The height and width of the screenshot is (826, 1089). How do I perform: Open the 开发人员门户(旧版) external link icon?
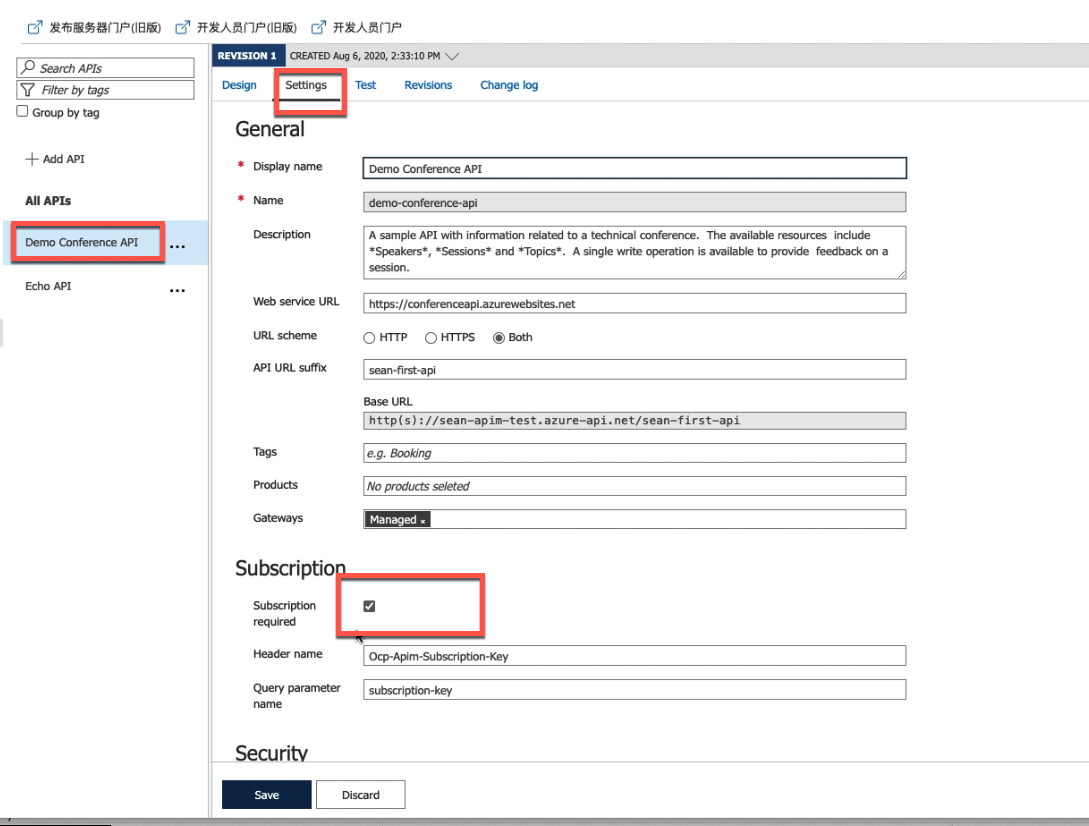(182, 28)
